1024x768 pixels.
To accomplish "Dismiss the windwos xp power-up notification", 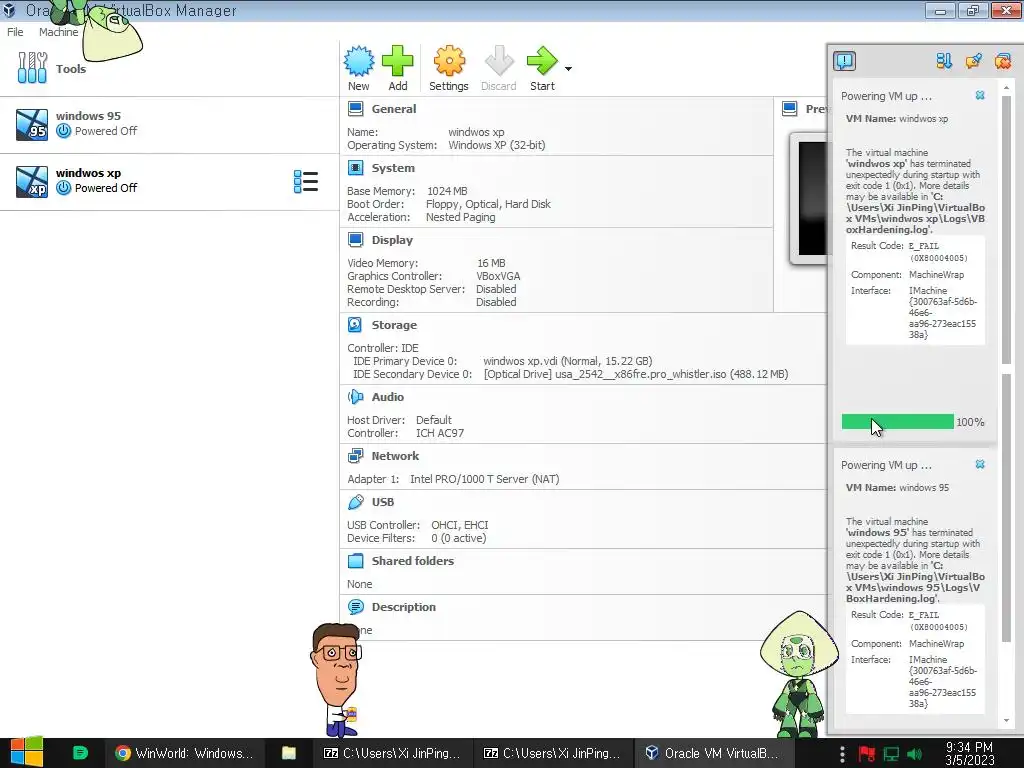I will (x=980, y=95).
